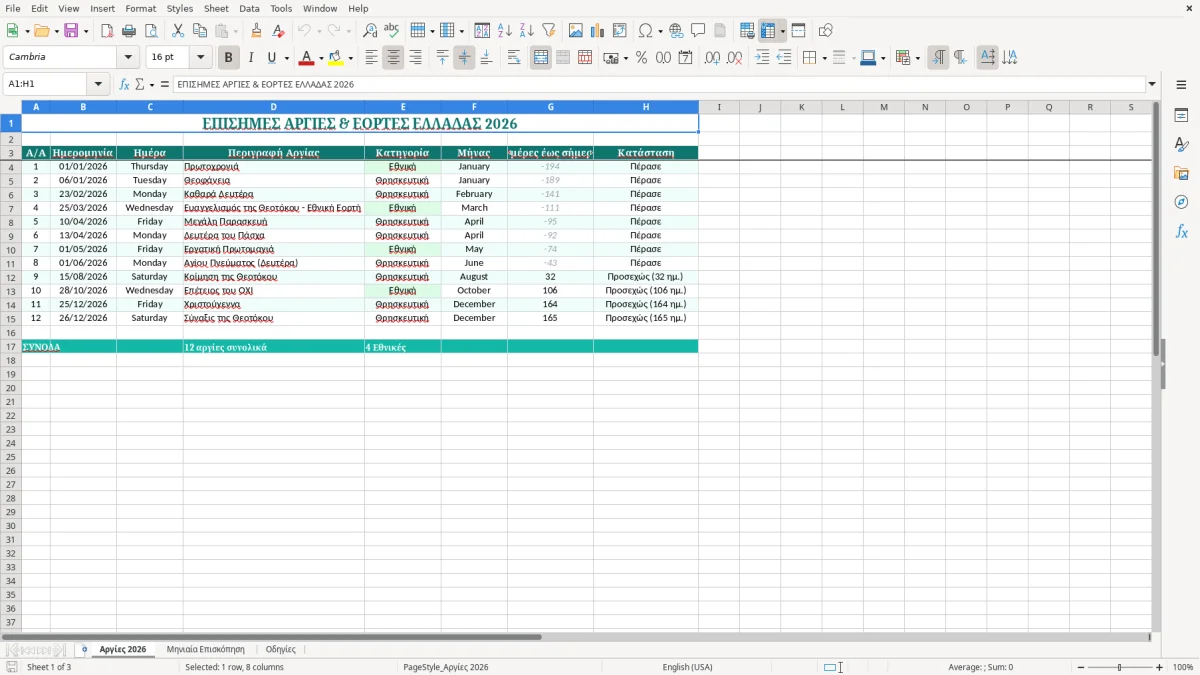Click row 17 header
Screen dimensions: 1200x675
10,346
